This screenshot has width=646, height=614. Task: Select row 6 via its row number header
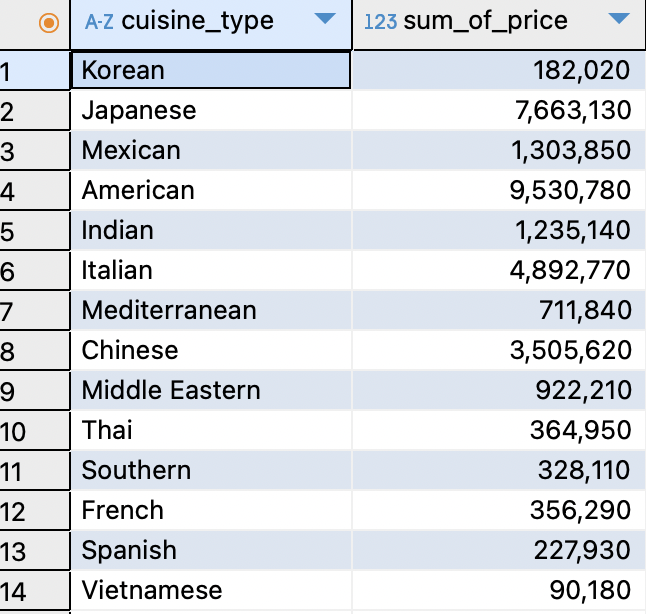(x=35, y=270)
